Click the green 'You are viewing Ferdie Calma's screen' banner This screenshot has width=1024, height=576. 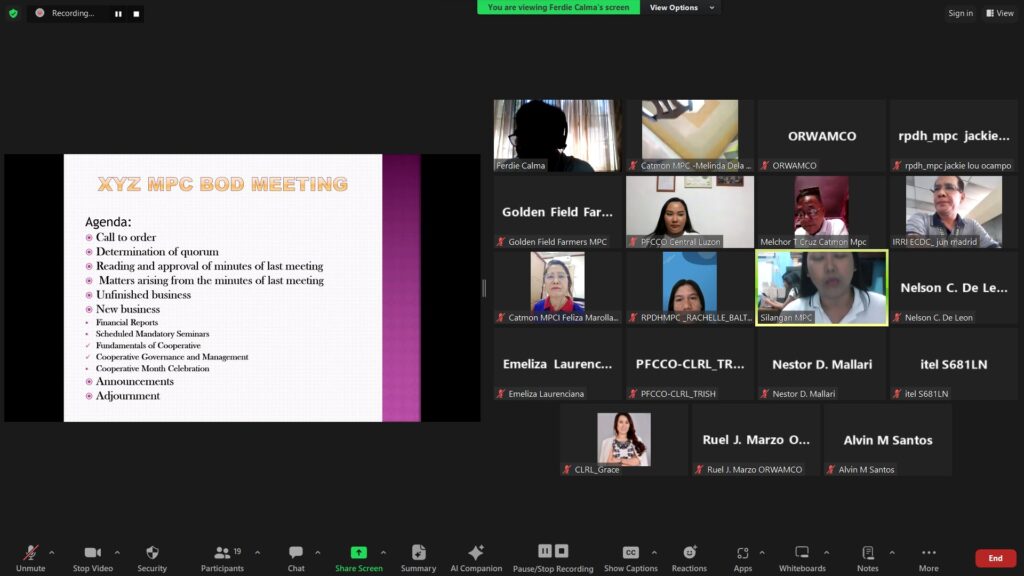[x=558, y=7]
